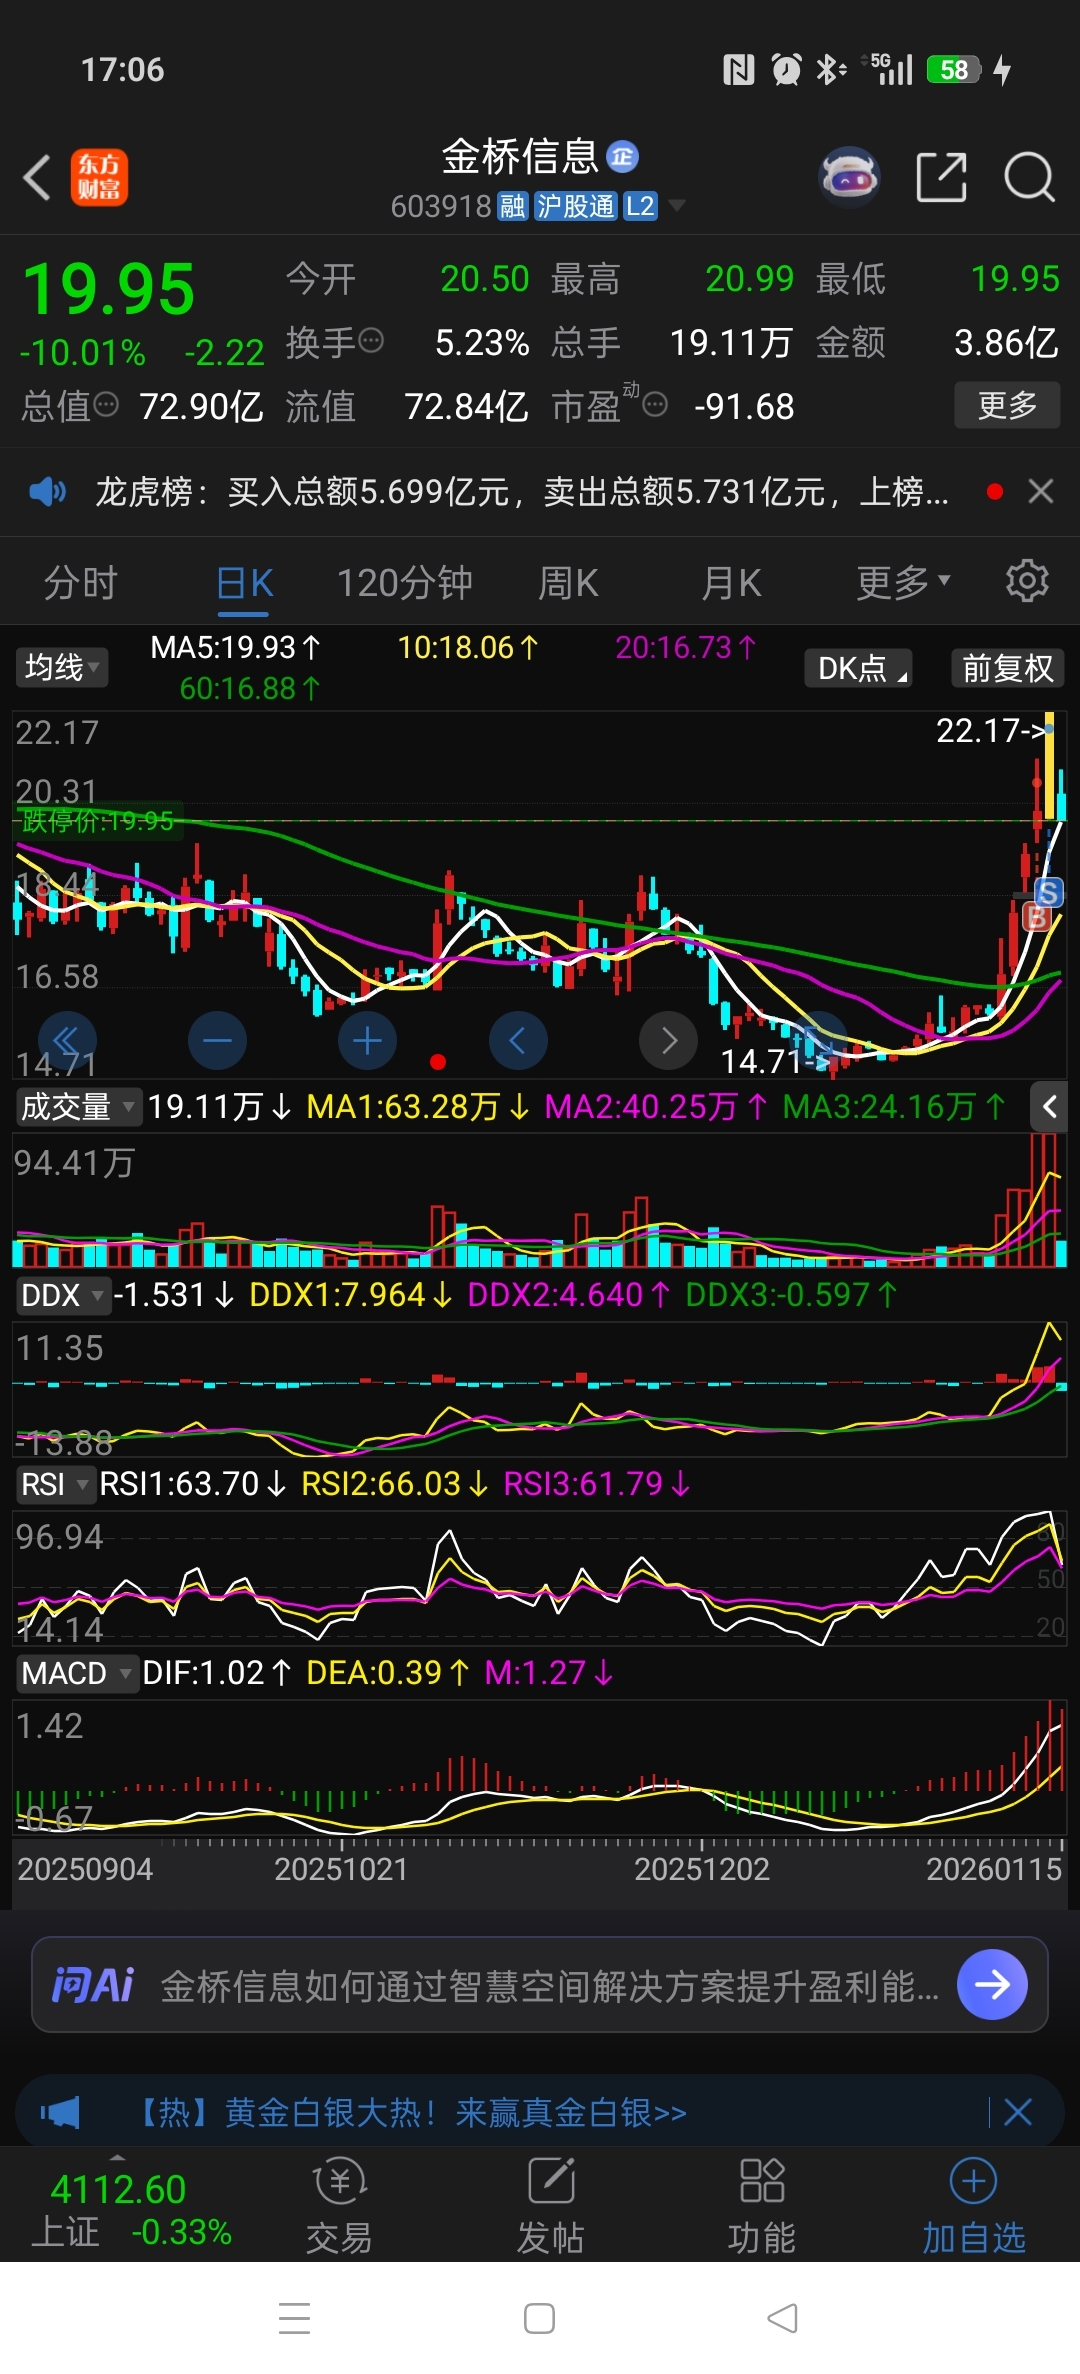Expand the stock title dropdown triangle
1080x2374 pixels.
point(677,206)
